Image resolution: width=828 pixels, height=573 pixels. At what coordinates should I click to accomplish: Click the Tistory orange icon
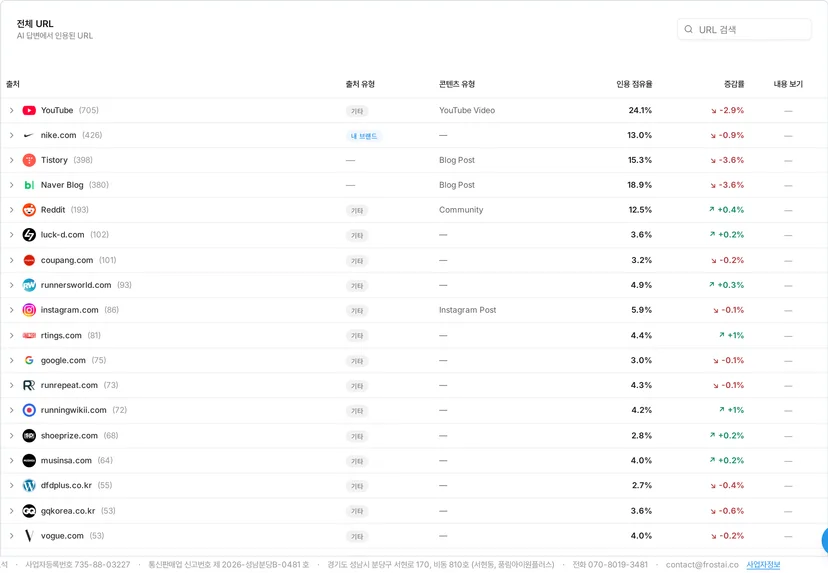29,160
